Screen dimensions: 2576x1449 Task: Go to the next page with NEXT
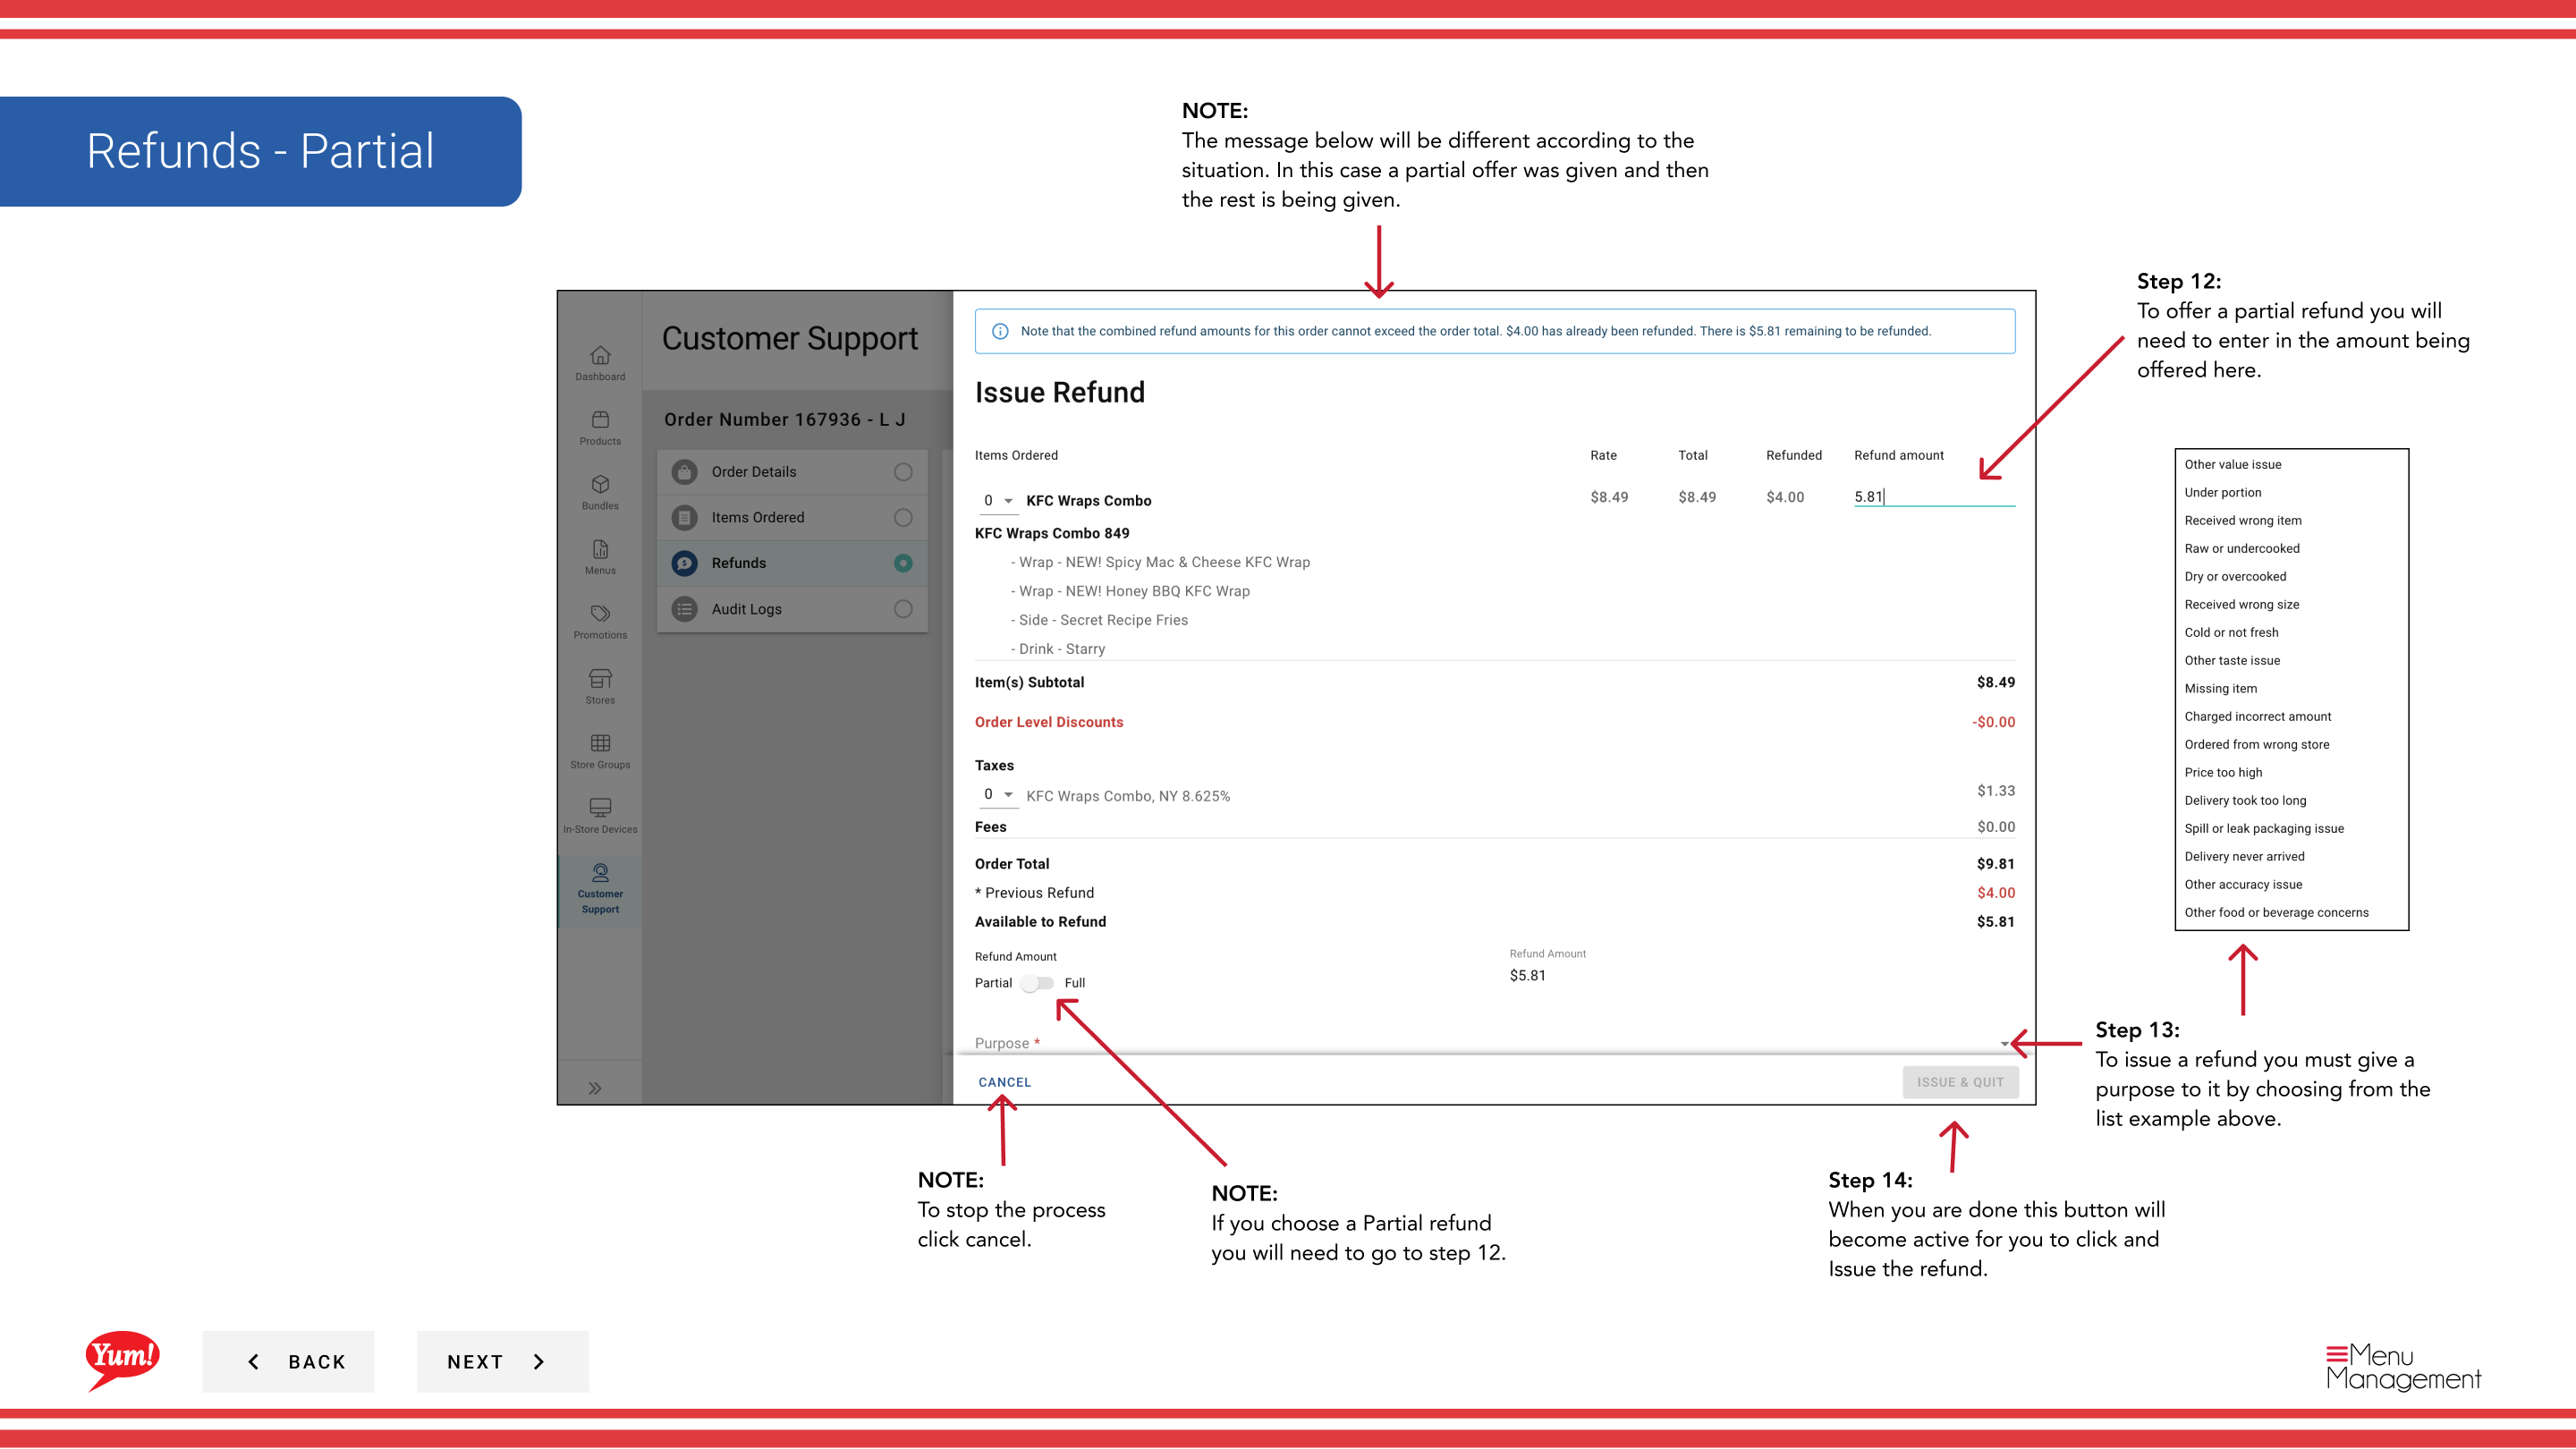(x=502, y=1361)
